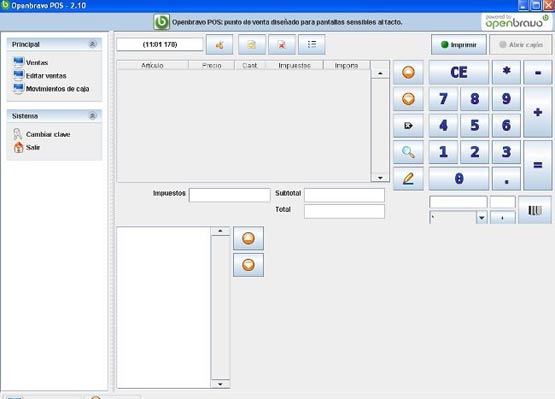Viewport: 555px width, 399px height.
Task: Click the wide entry field below keypad
Action: pos(458,202)
